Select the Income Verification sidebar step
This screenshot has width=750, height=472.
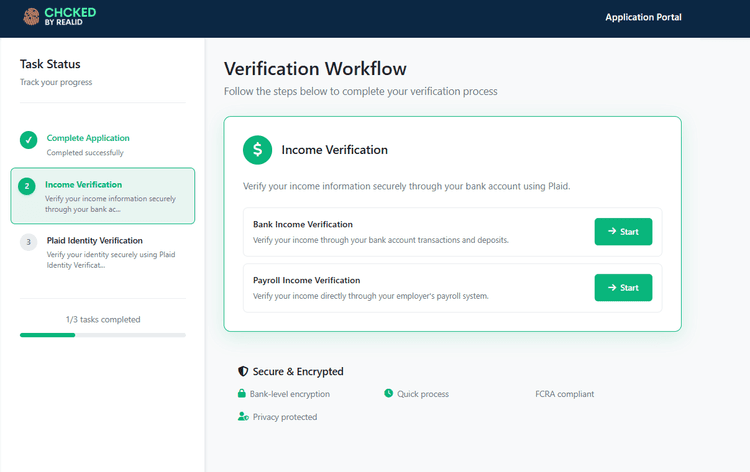[103, 196]
